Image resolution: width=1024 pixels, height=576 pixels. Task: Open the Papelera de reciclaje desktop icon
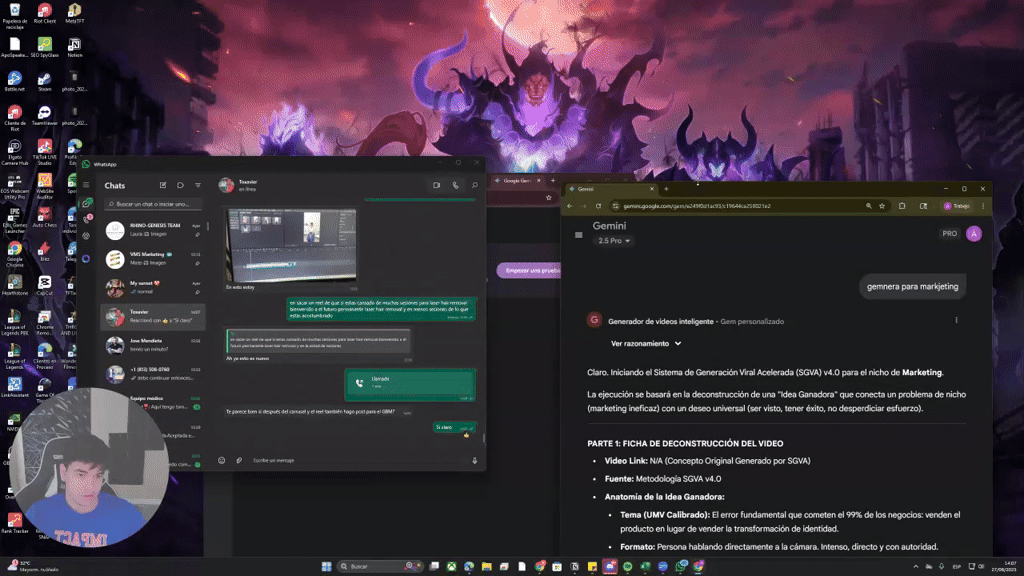point(14,16)
